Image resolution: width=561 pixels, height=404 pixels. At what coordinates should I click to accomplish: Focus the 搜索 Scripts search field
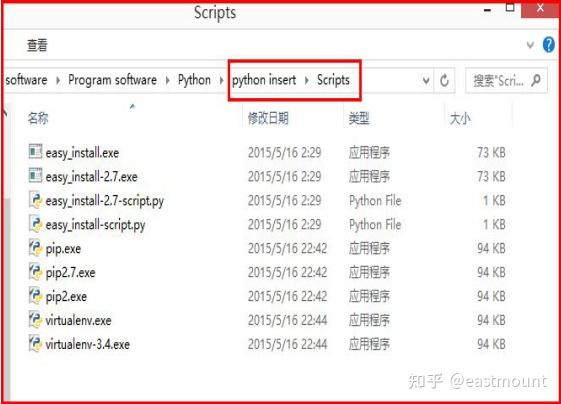499,81
